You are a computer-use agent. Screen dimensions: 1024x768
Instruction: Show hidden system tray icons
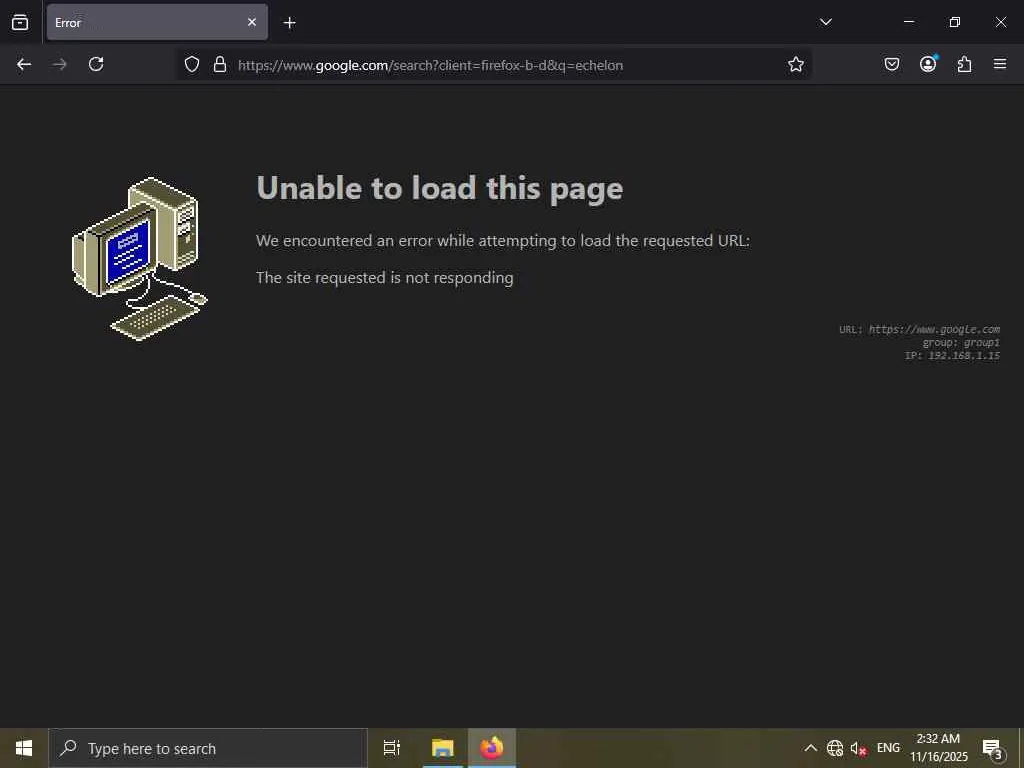coord(810,748)
